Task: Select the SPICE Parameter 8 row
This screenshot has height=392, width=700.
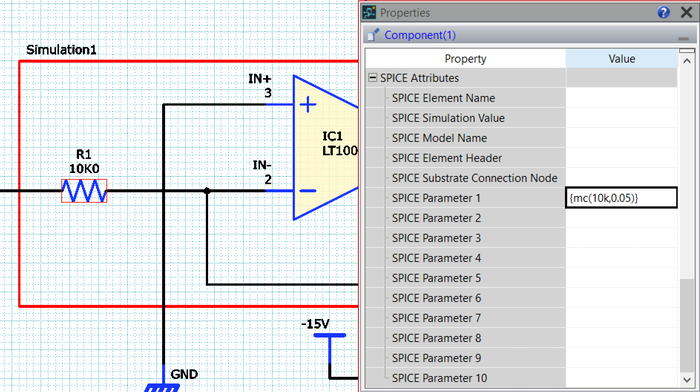Action: 521,338
